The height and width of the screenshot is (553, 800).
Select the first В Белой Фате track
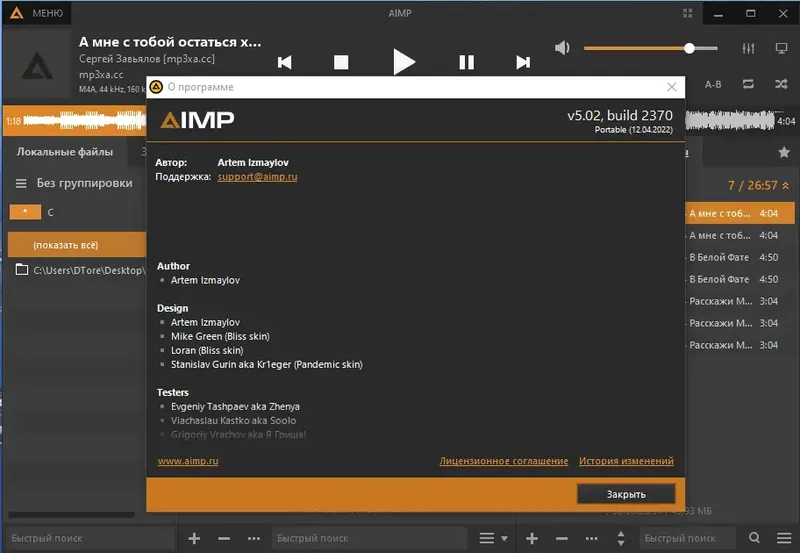coord(739,257)
